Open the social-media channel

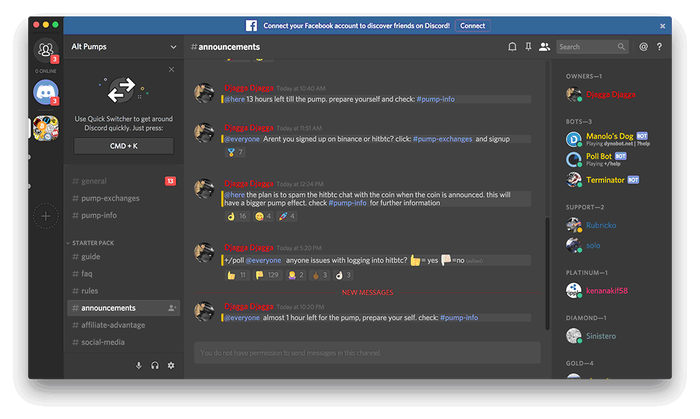123,342
